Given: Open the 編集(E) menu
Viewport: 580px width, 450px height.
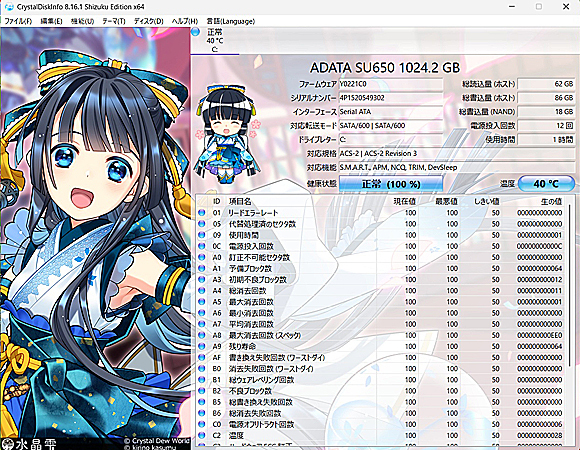Looking at the screenshot, I should [51, 21].
